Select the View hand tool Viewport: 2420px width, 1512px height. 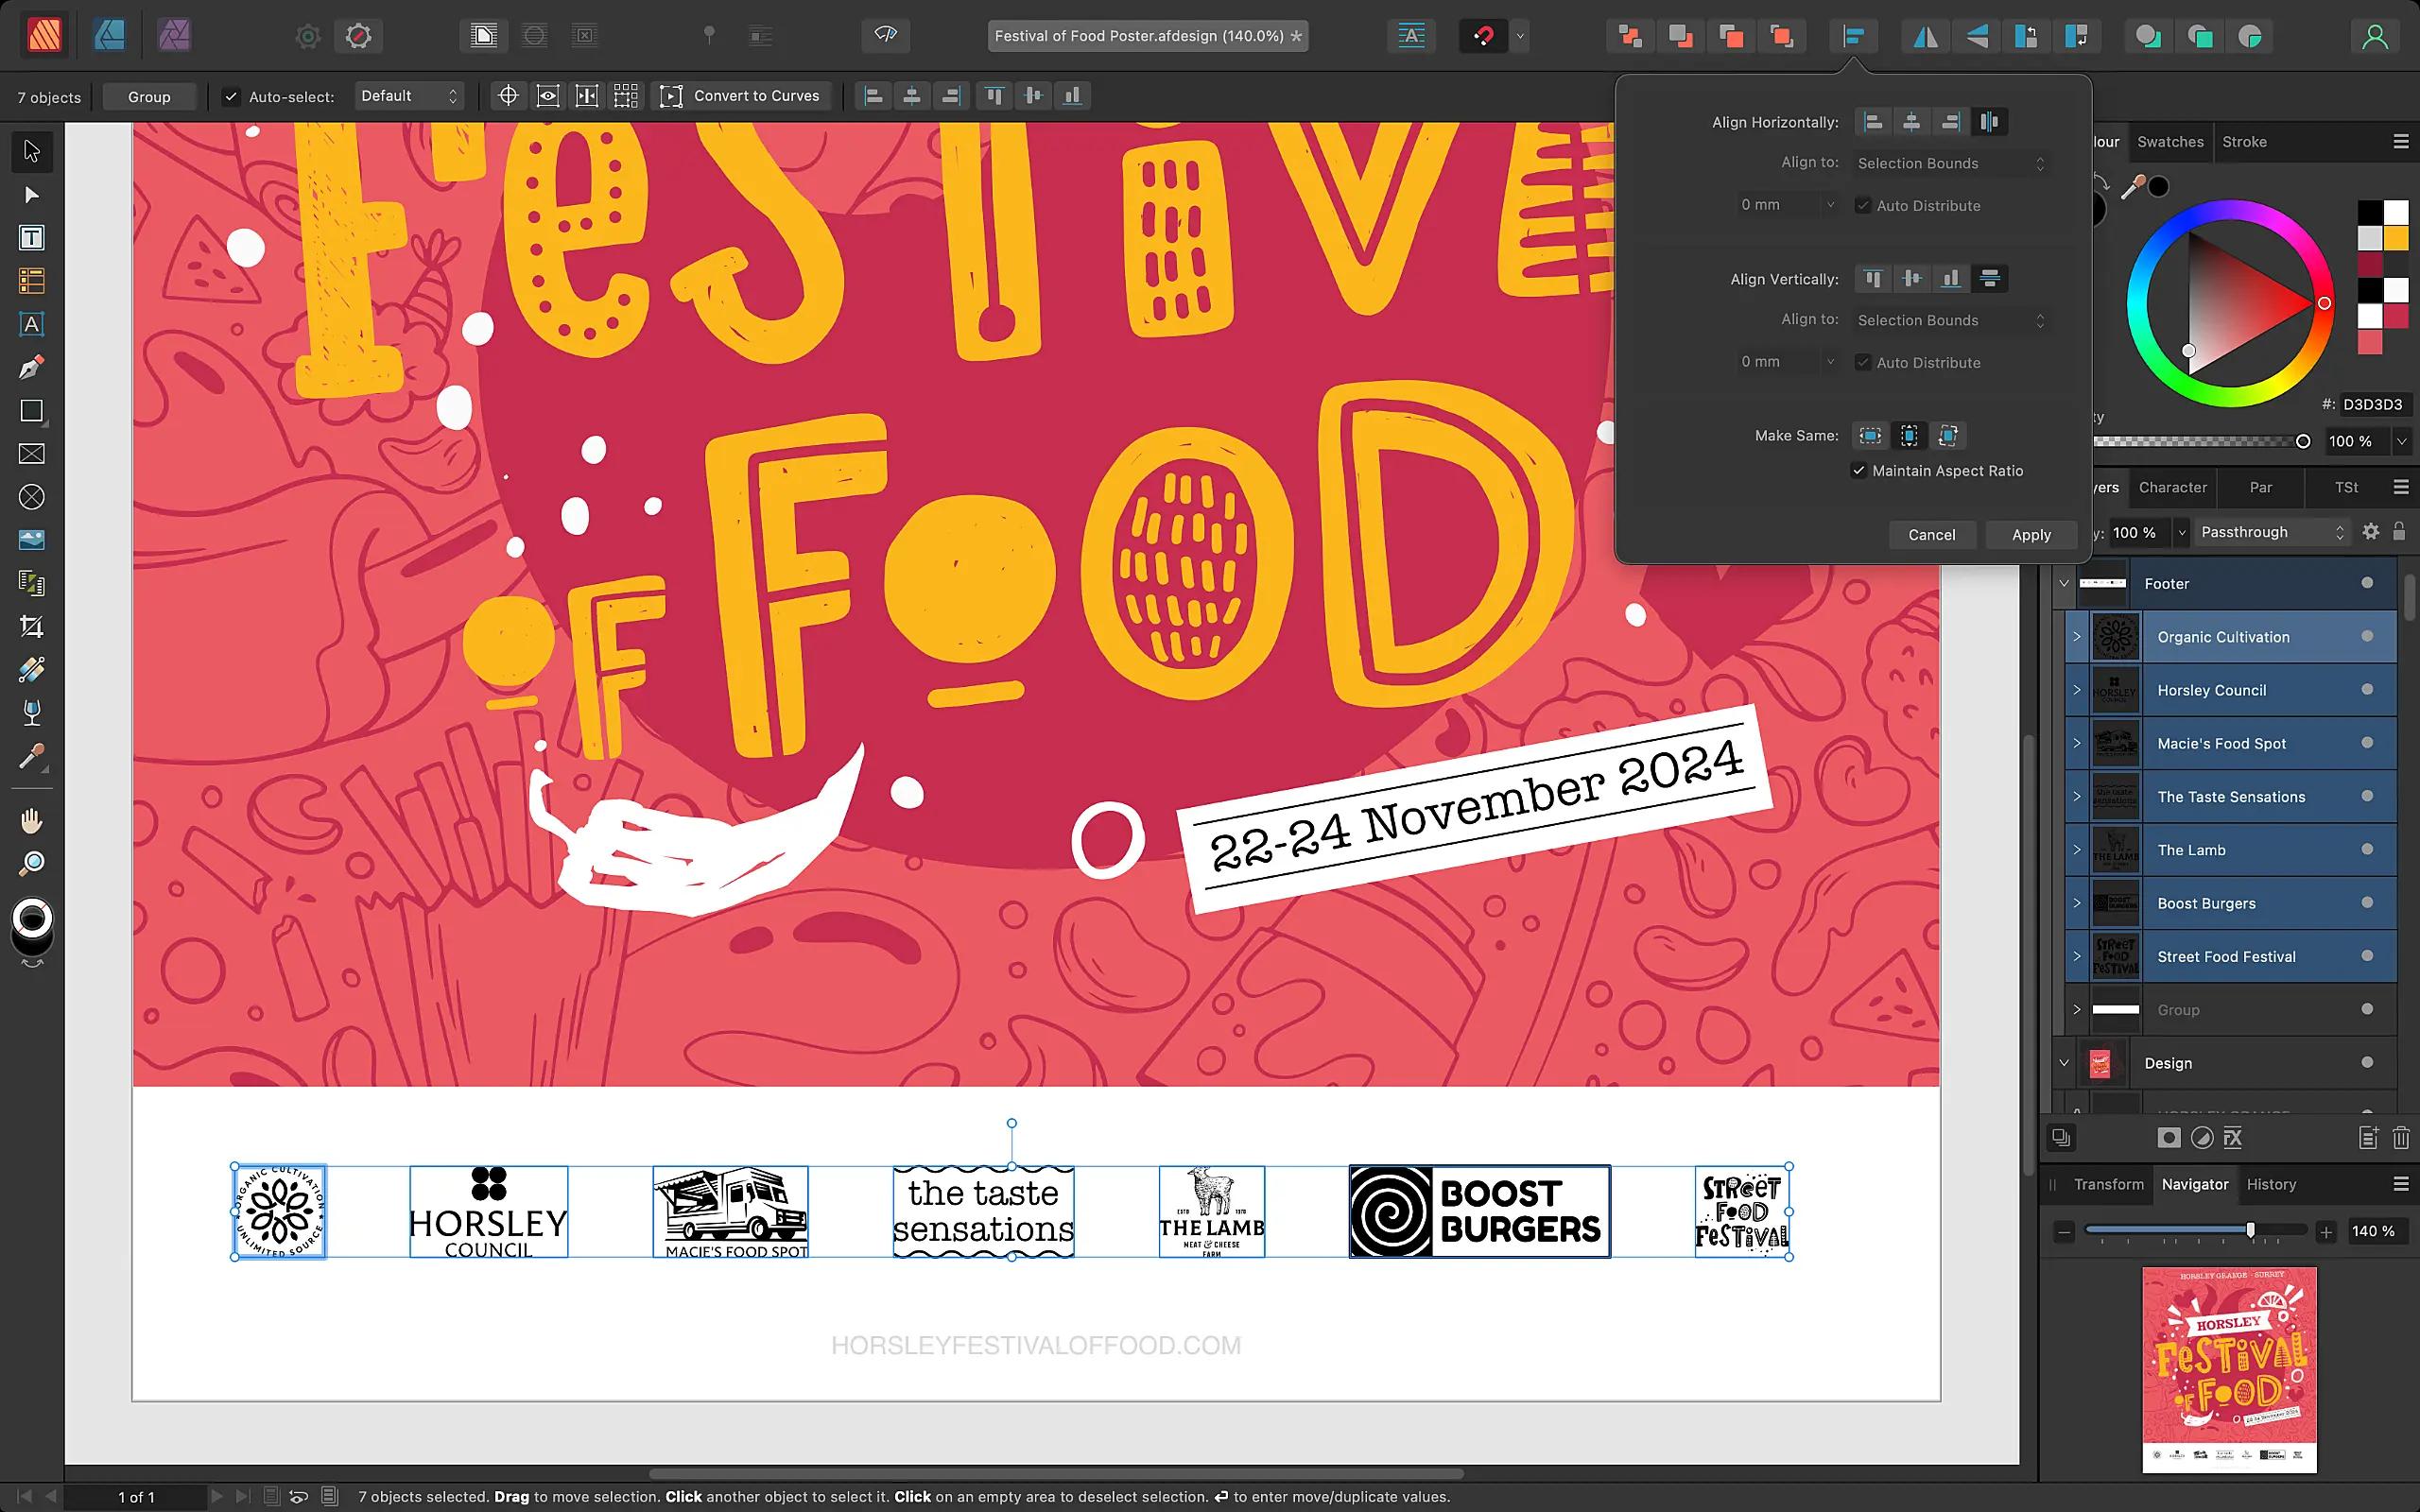point(31,821)
